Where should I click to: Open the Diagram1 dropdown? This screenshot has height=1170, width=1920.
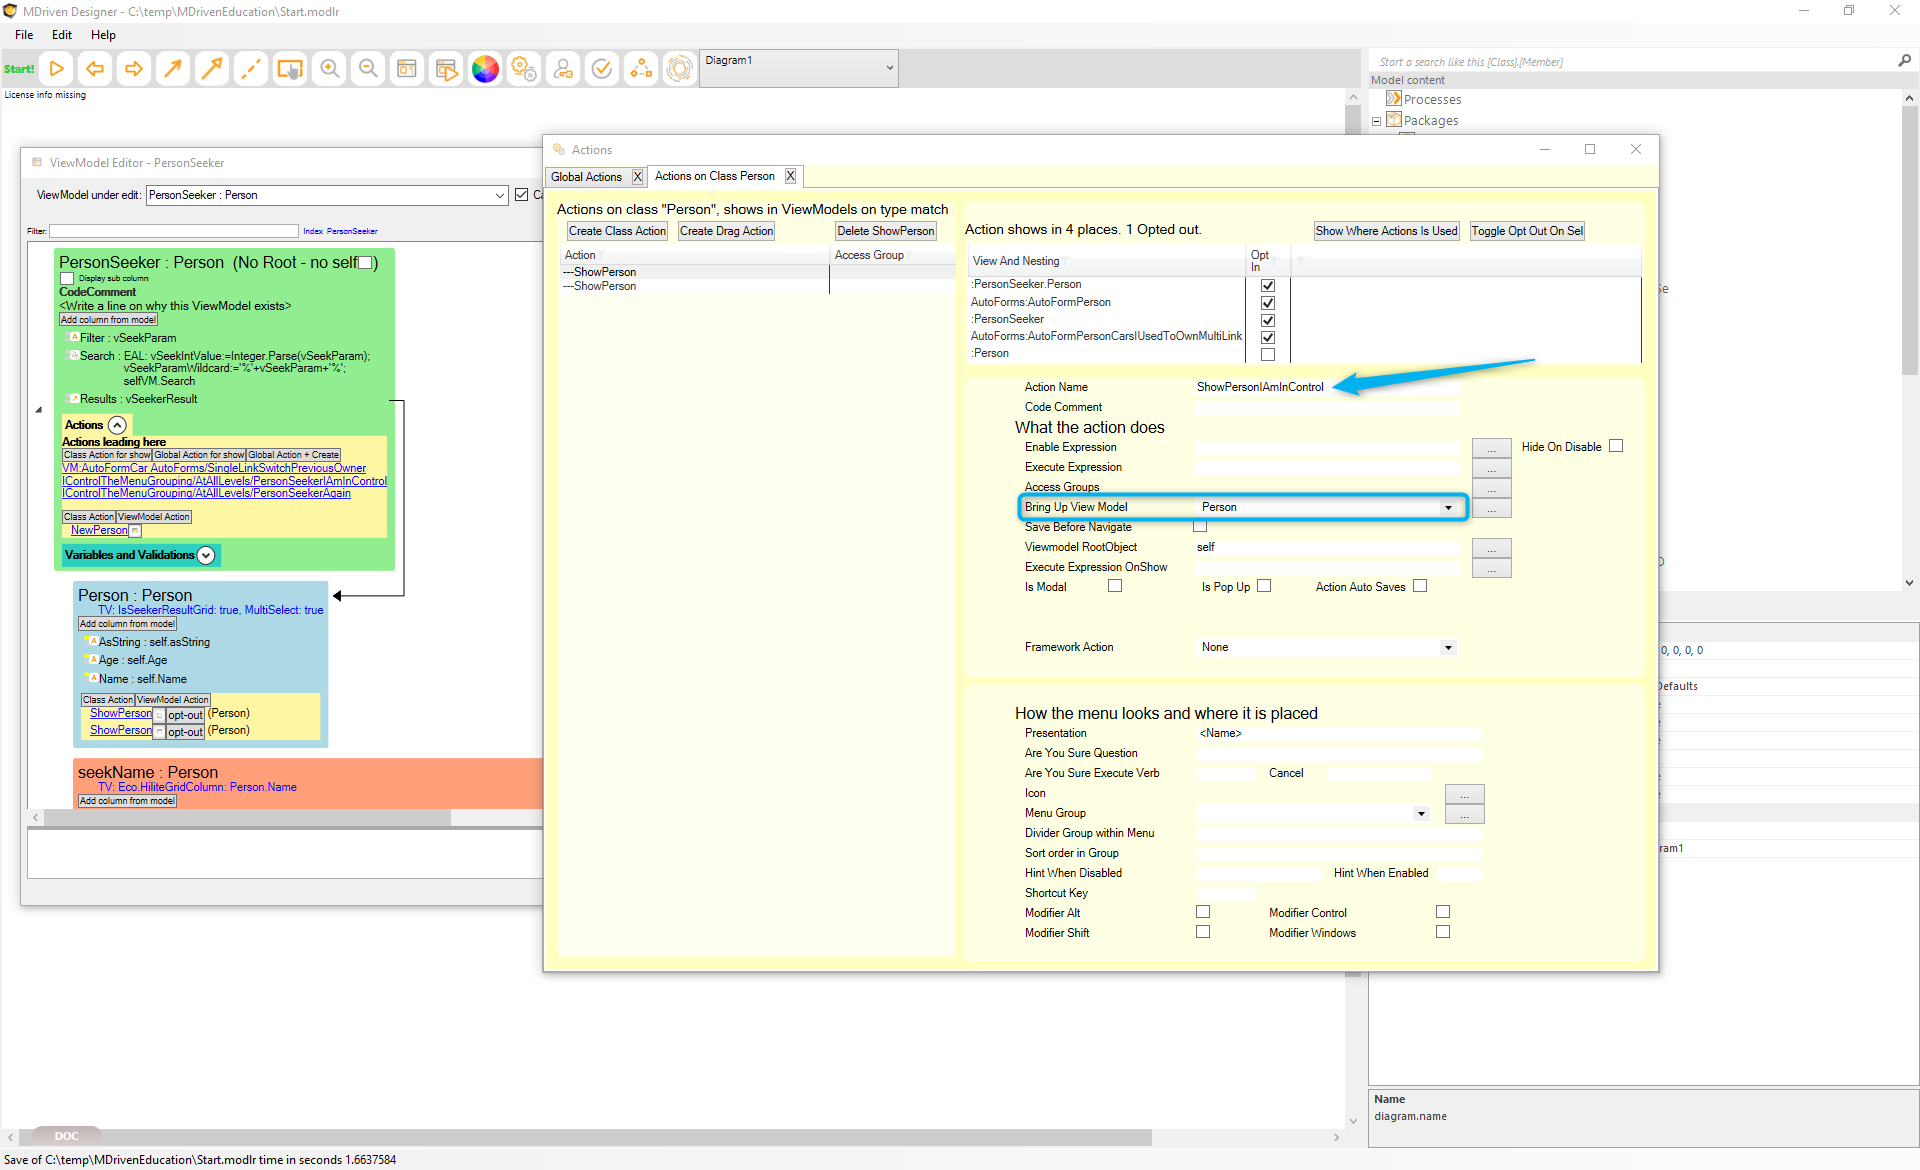point(889,68)
